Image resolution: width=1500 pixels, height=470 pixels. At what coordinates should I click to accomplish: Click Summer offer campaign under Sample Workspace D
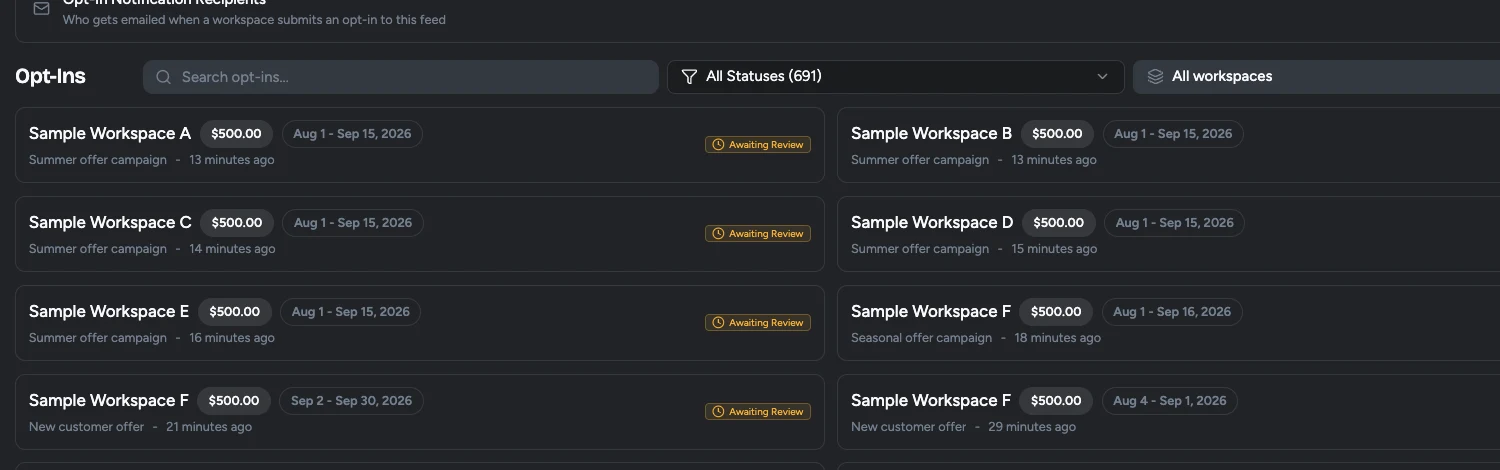coord(920,249)
